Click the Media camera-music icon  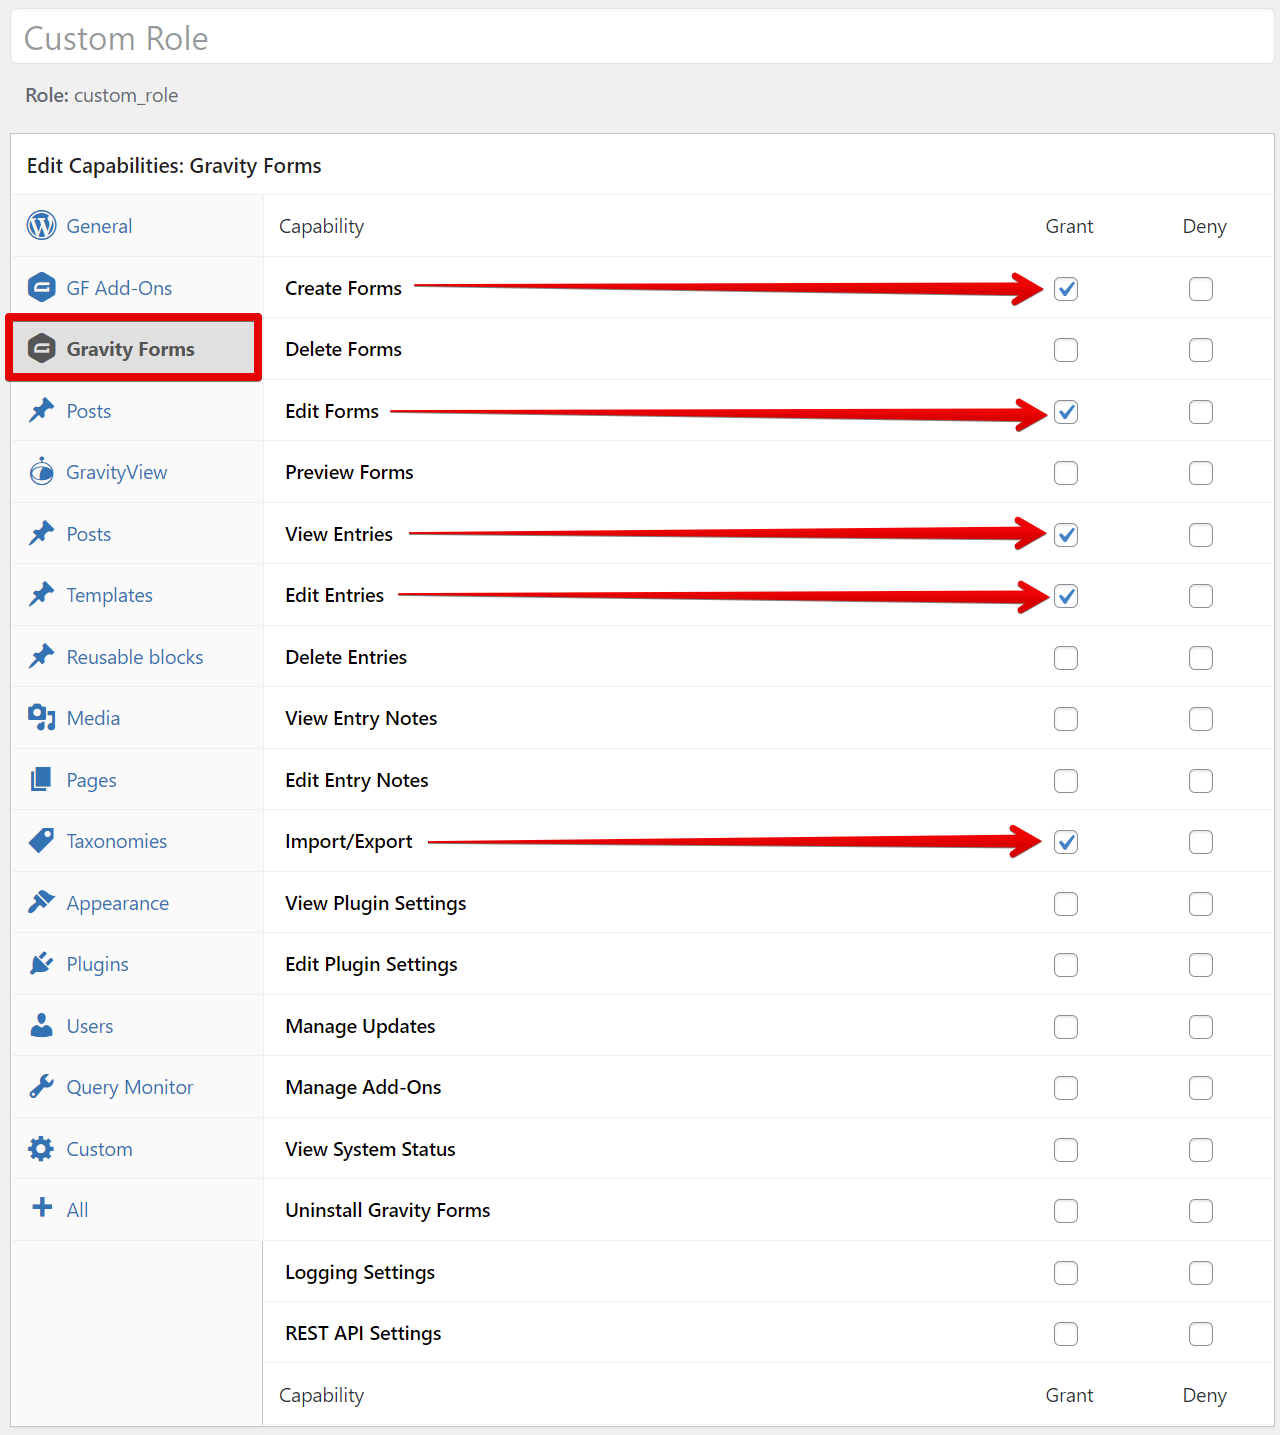pos(41,718)
